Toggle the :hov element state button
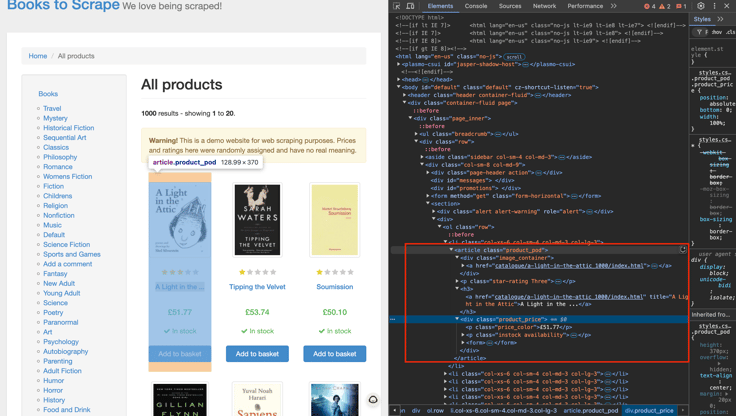The image size is (736, 416). pos(716,32)
